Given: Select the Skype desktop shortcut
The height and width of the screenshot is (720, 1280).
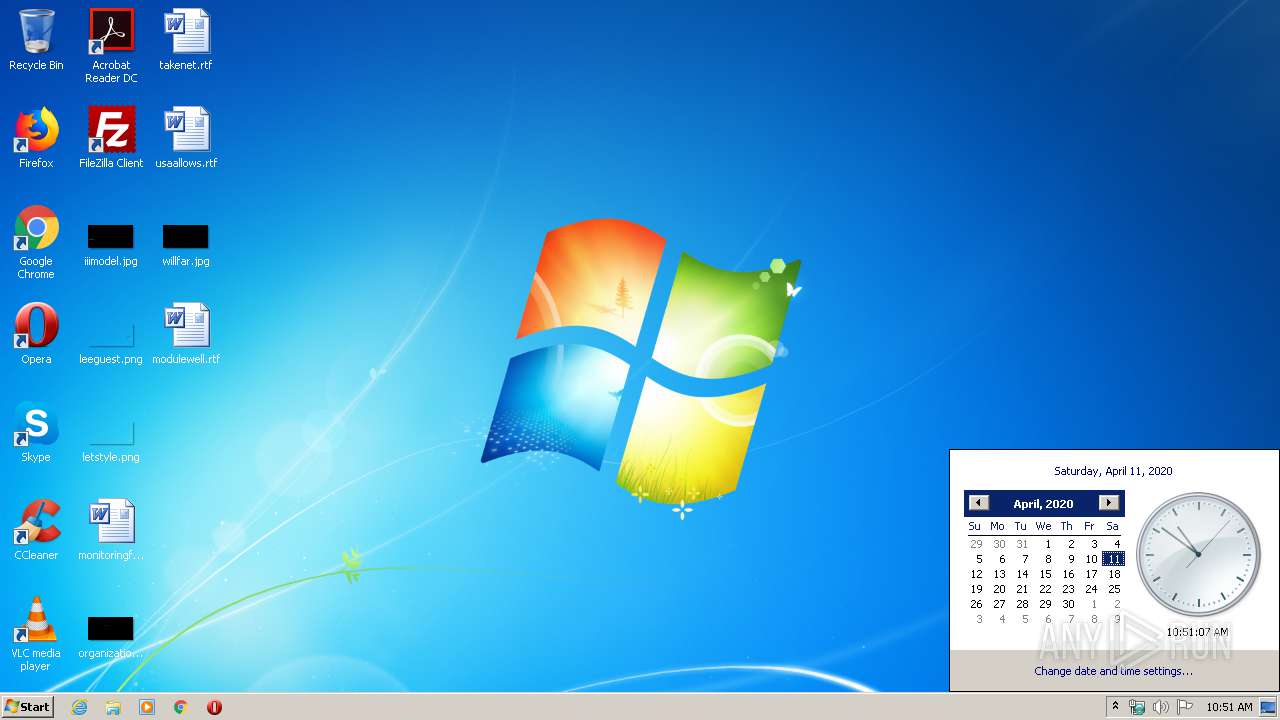Looking at the screenshot, I should 36,432.
